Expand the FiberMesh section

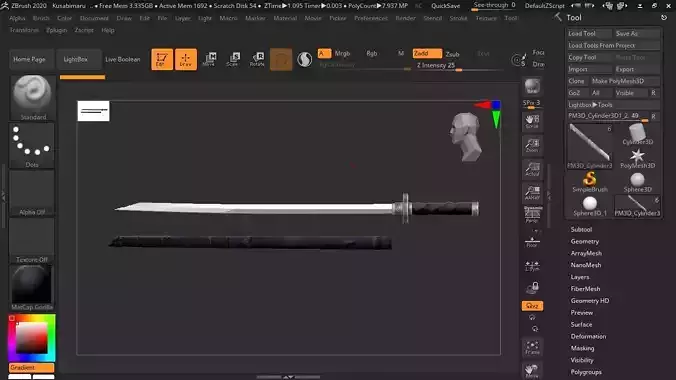pyautogui.click(x=585, y=289)
